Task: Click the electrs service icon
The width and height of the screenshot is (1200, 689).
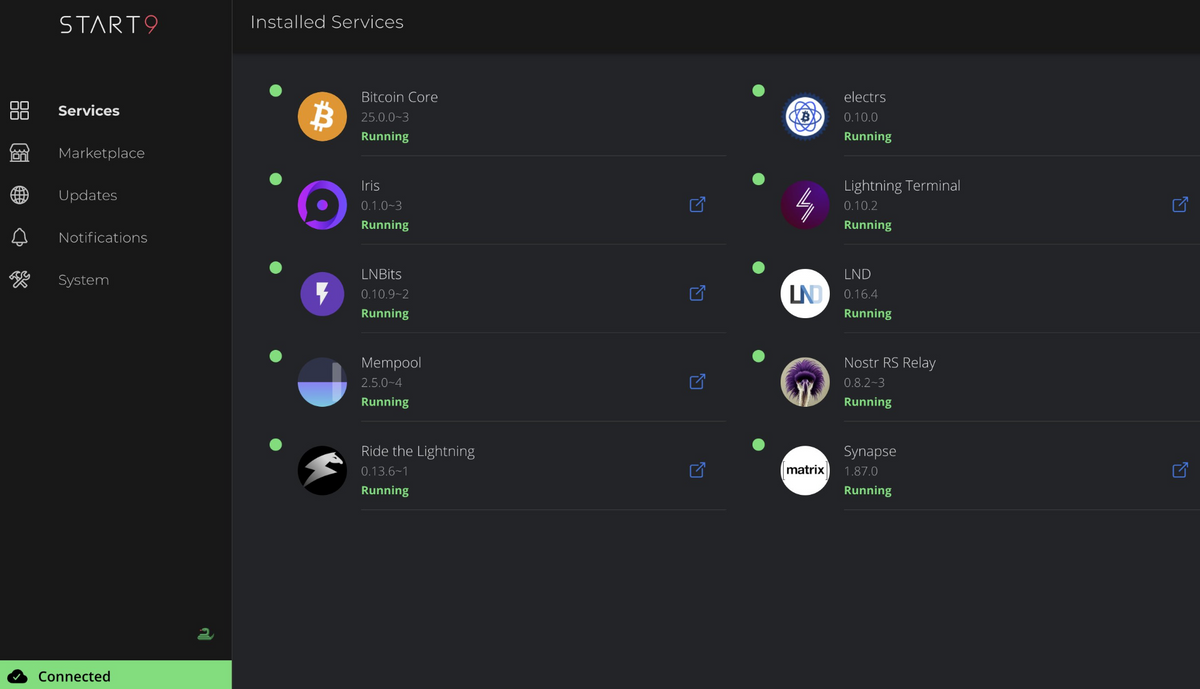Action: tap(805, 117)
